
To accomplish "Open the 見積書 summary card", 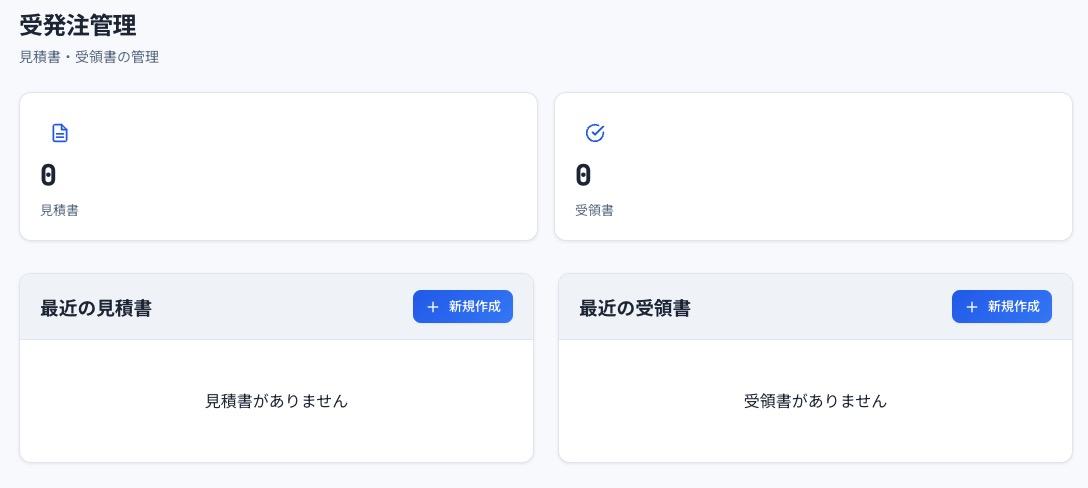I will click(x=278, y=167).
